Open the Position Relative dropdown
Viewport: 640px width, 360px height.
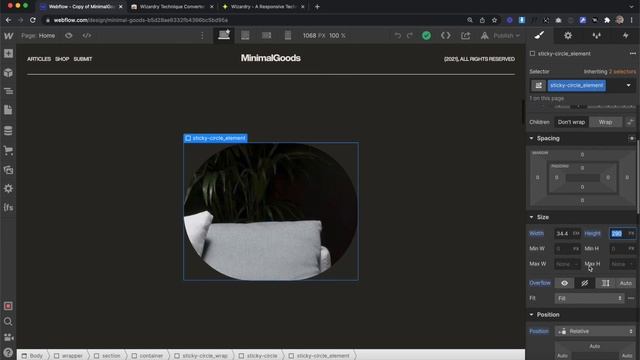[595, 331]
